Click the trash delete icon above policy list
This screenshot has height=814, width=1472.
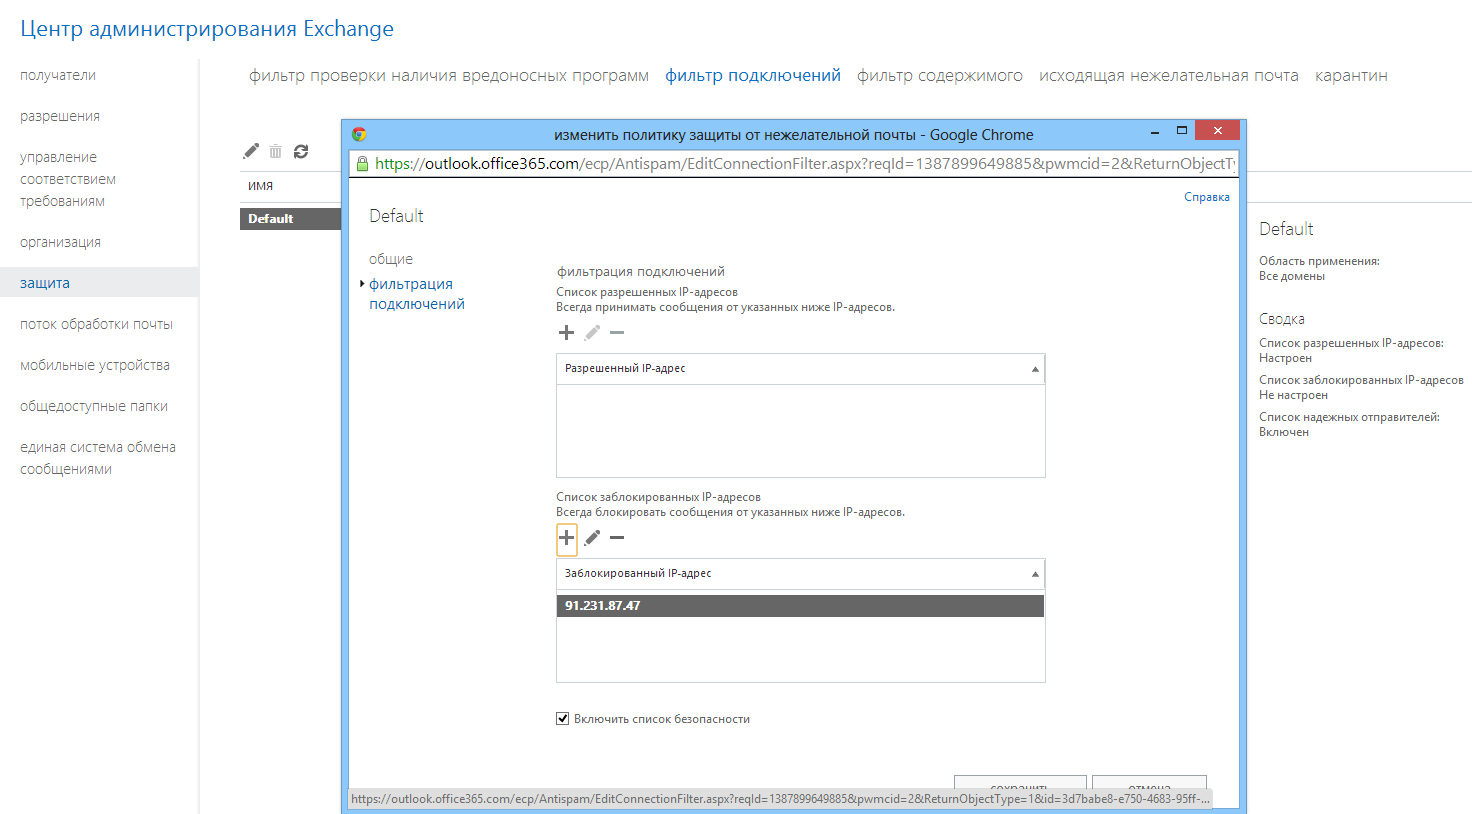click(x=275, y=151)
